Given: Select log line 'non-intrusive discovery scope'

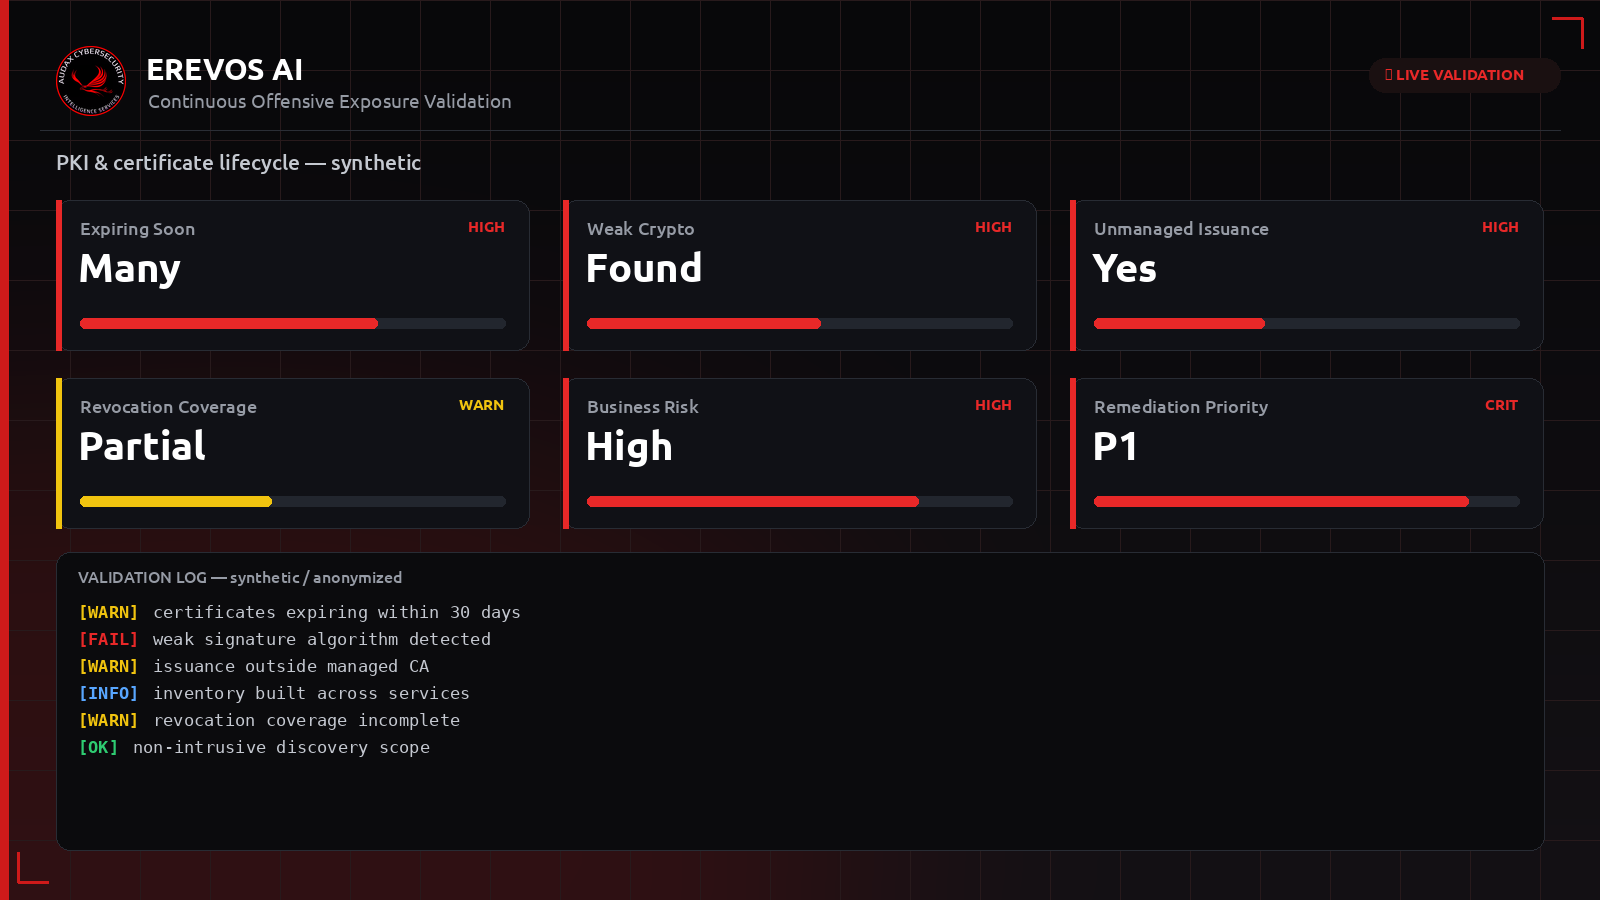Looking at the screenshot, I should click(x=282, y=747).
